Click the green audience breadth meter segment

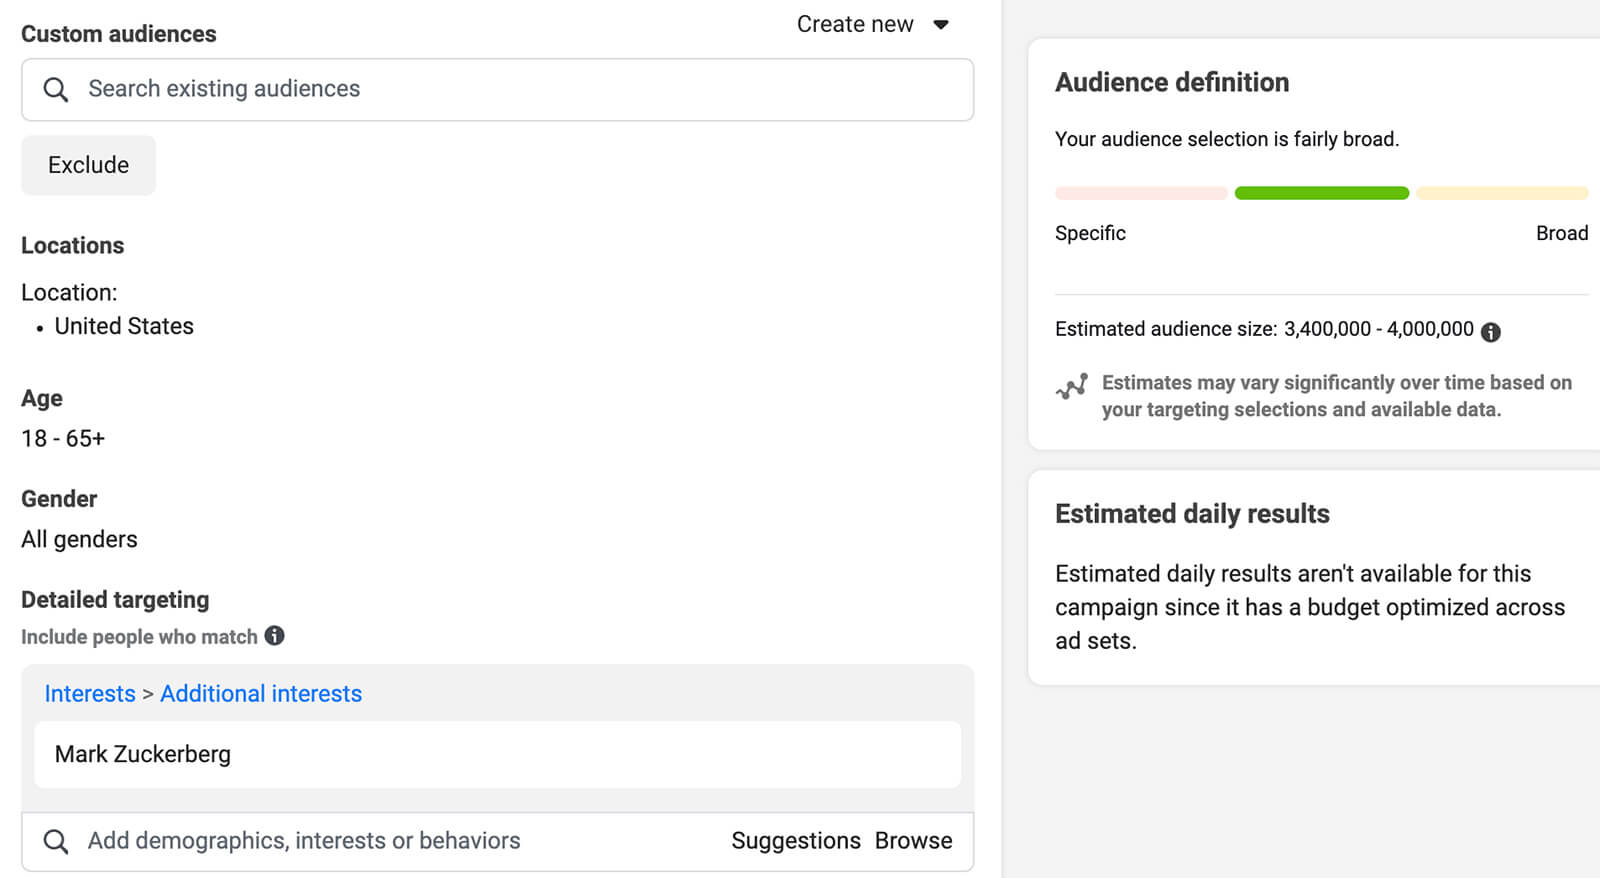coord(1322,193)
